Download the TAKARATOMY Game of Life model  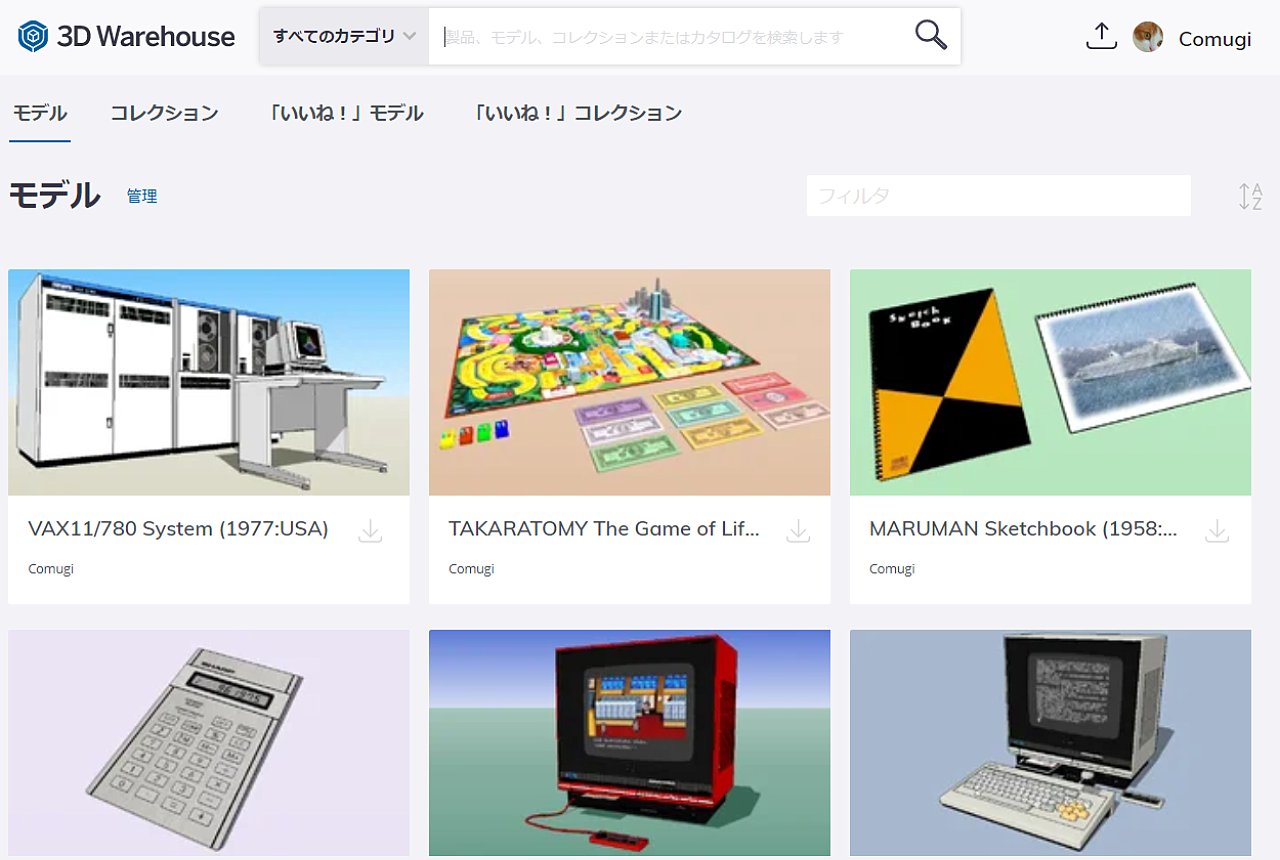click(798, 531)
